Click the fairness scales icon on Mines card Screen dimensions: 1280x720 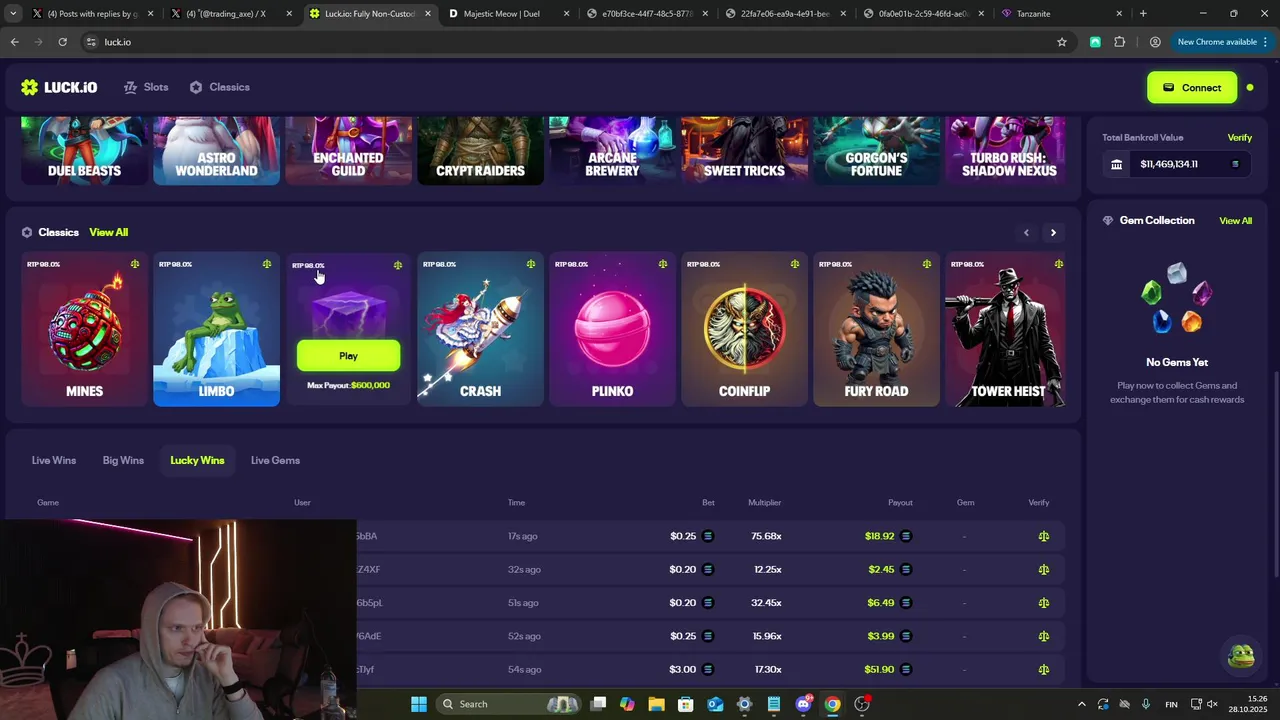click(134, 264)
